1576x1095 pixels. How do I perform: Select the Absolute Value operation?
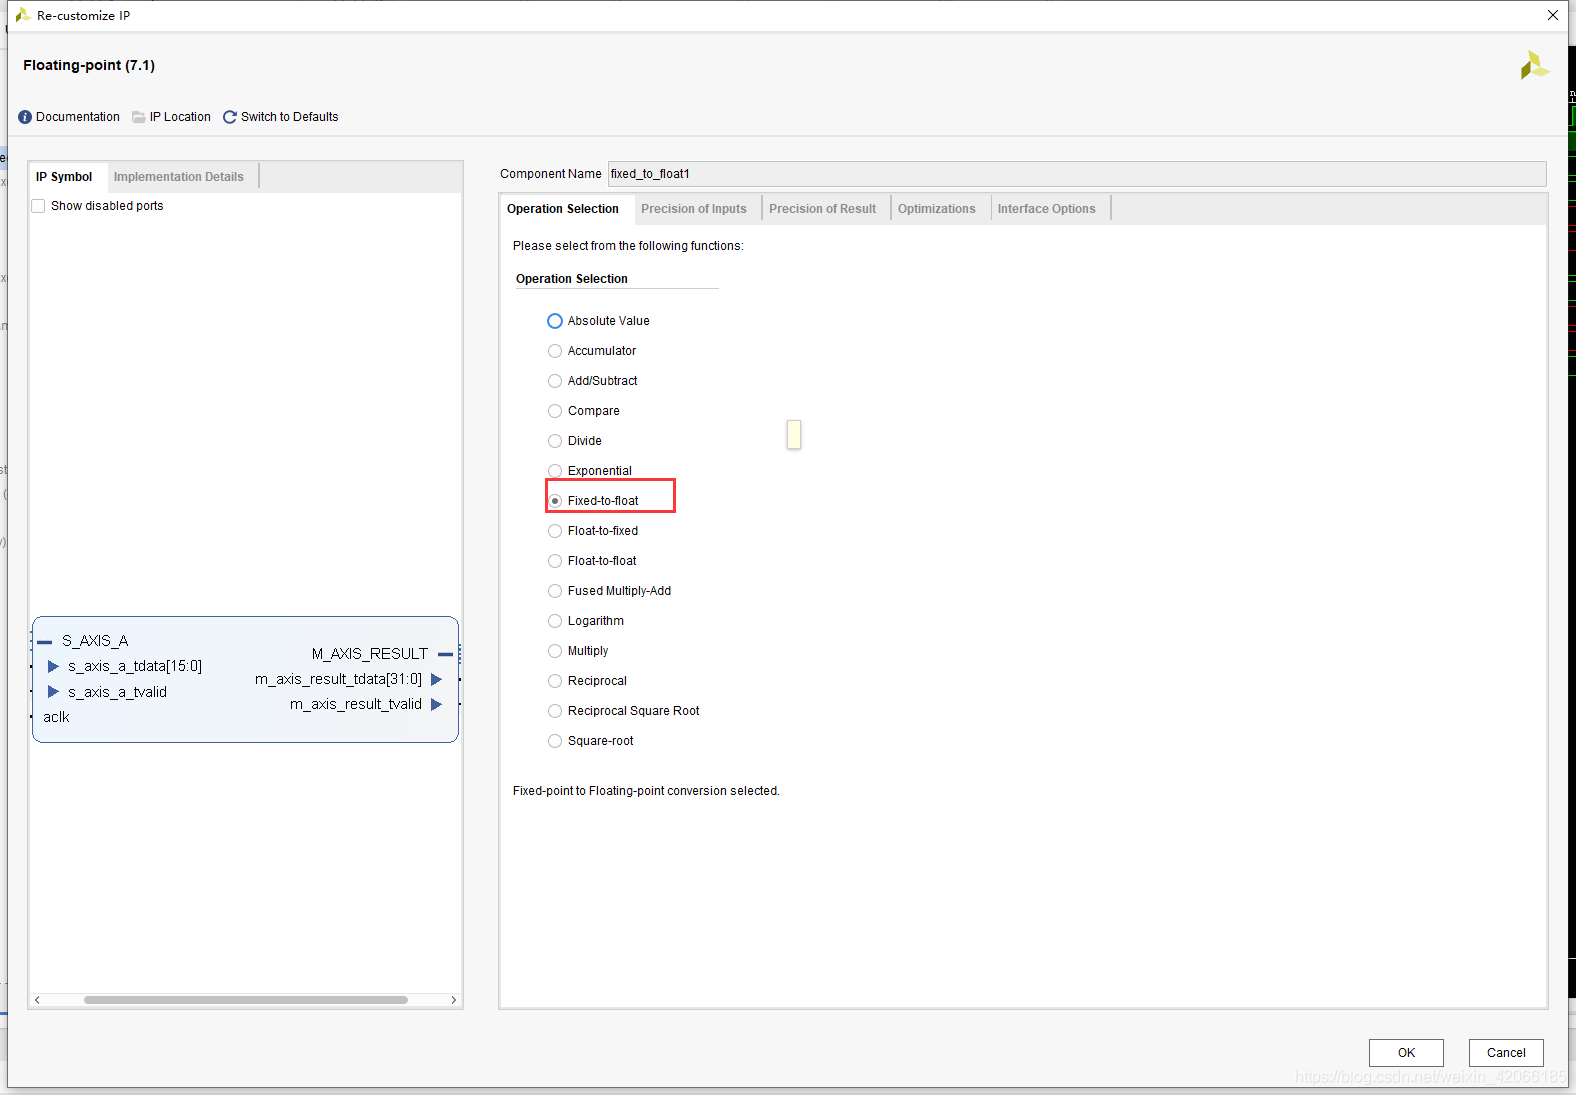pos(555,321)
